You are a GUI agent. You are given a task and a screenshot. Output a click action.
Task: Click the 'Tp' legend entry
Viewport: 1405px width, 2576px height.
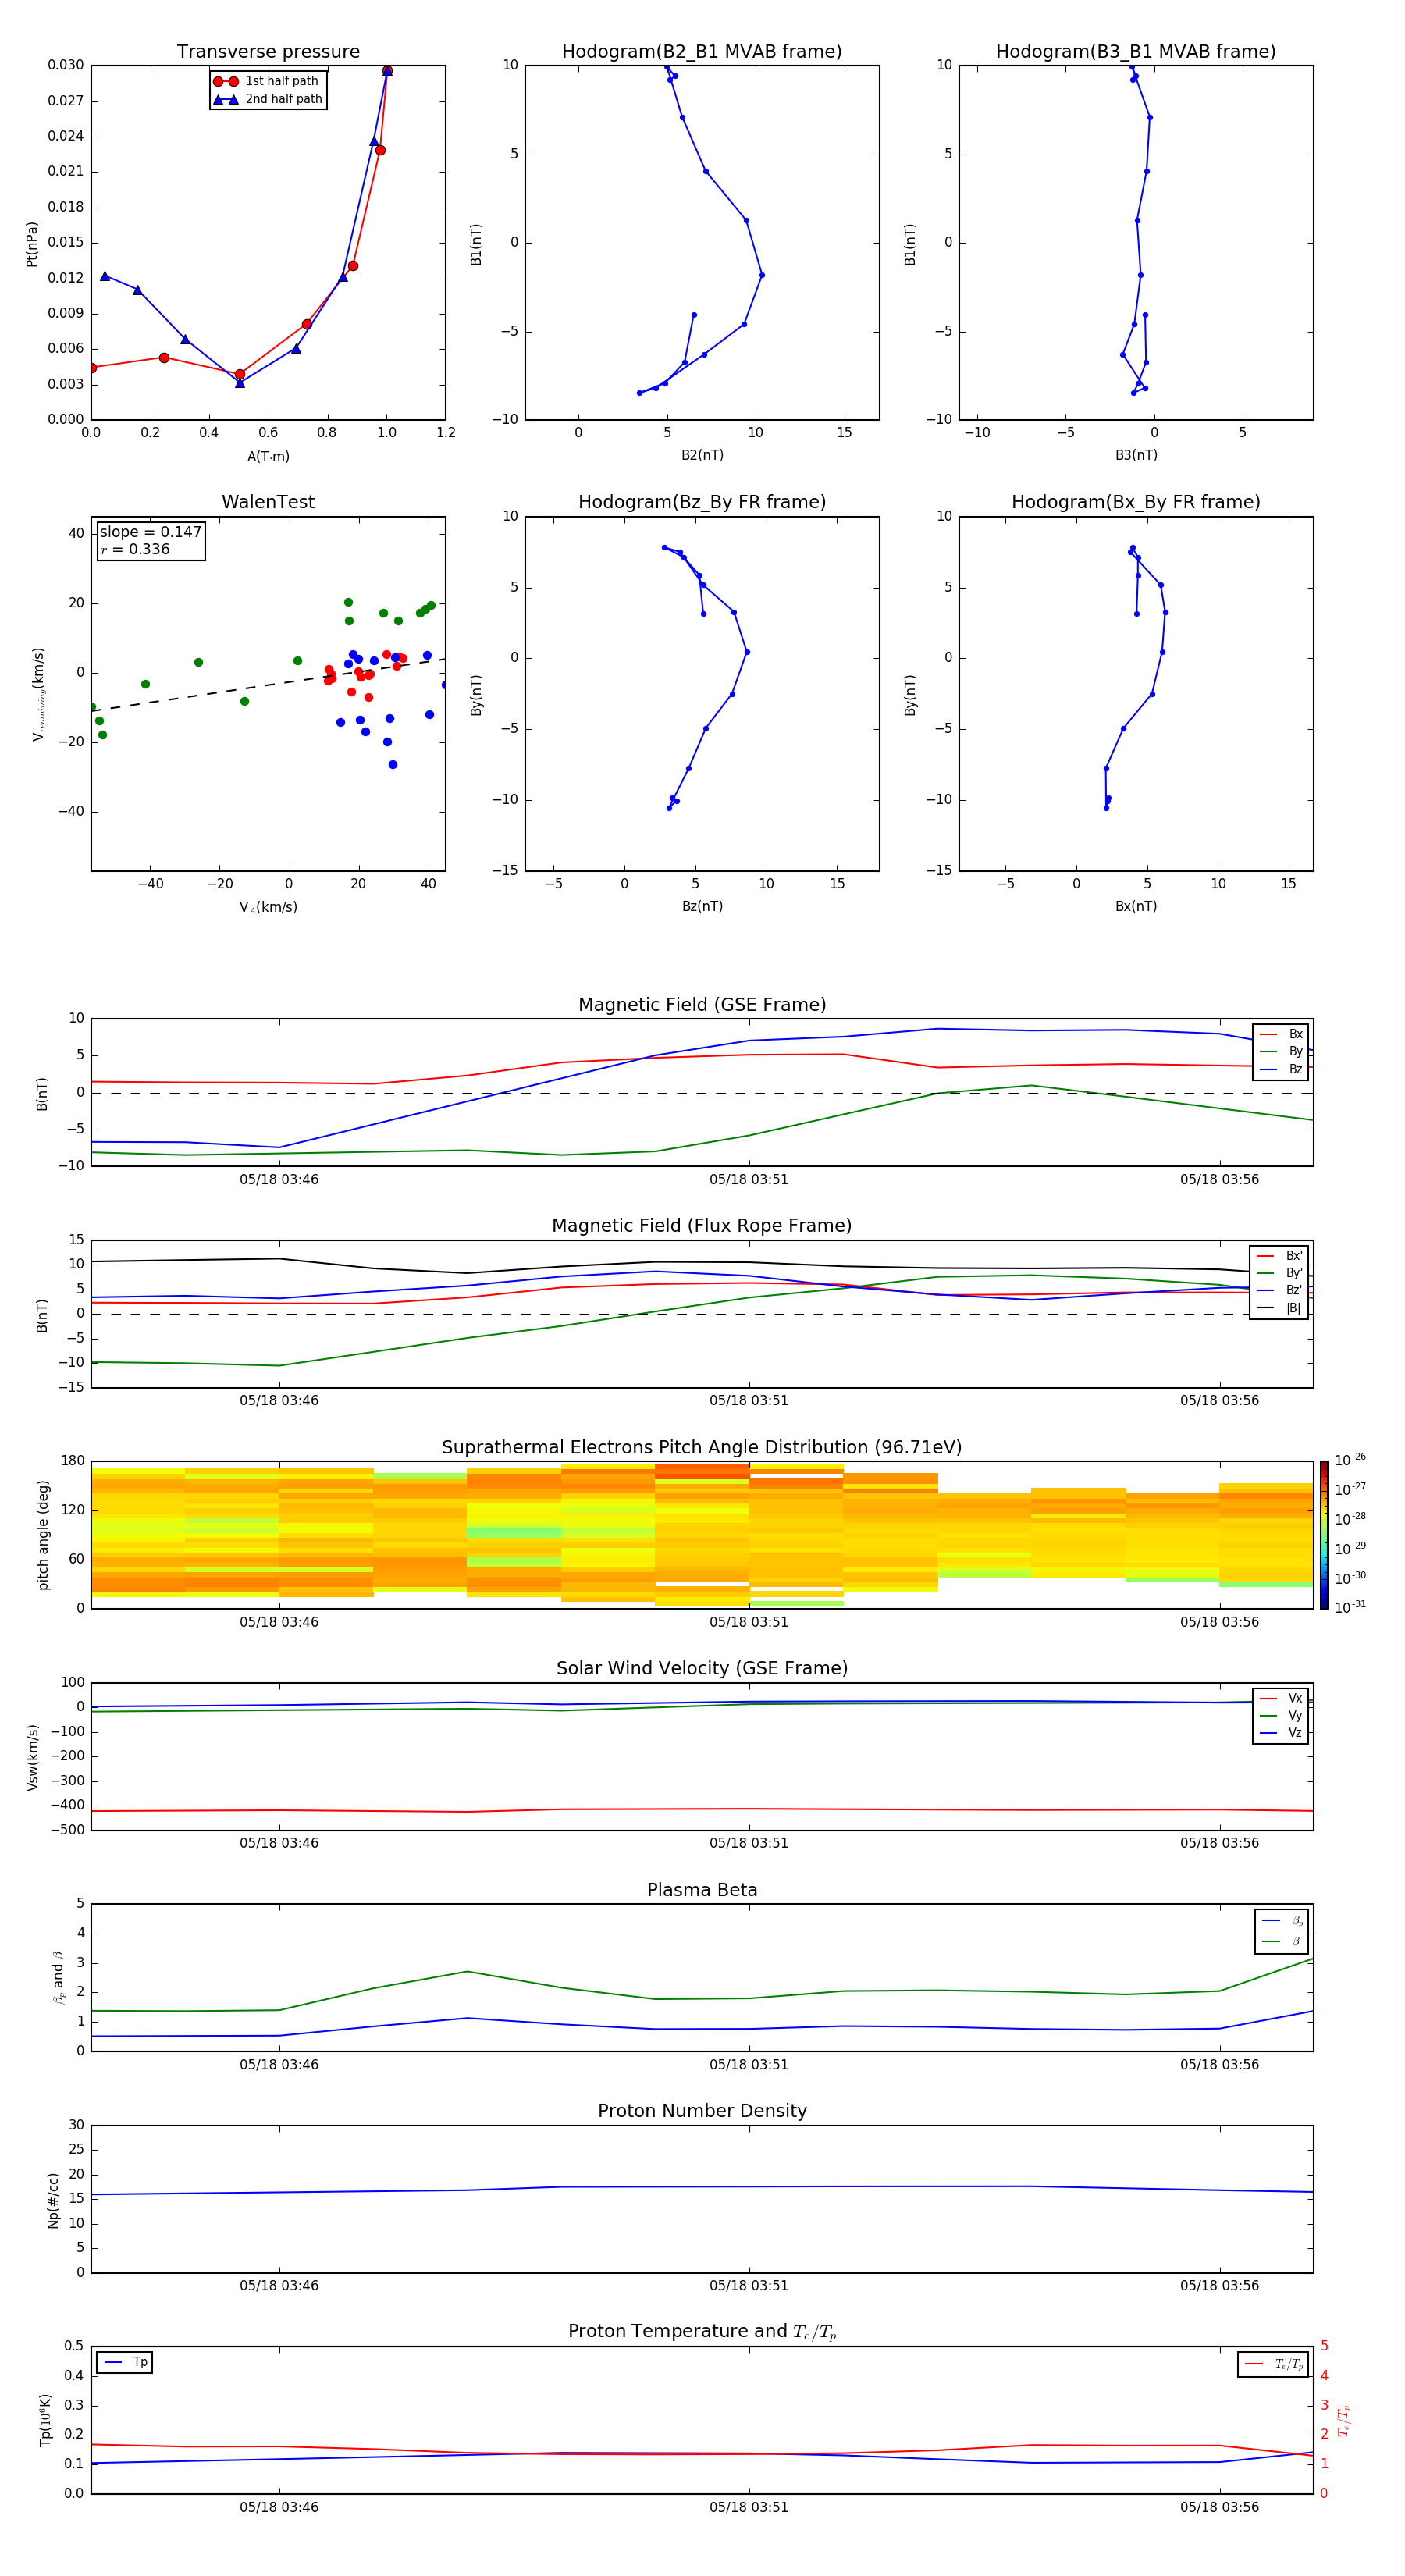click(125, 2363)
